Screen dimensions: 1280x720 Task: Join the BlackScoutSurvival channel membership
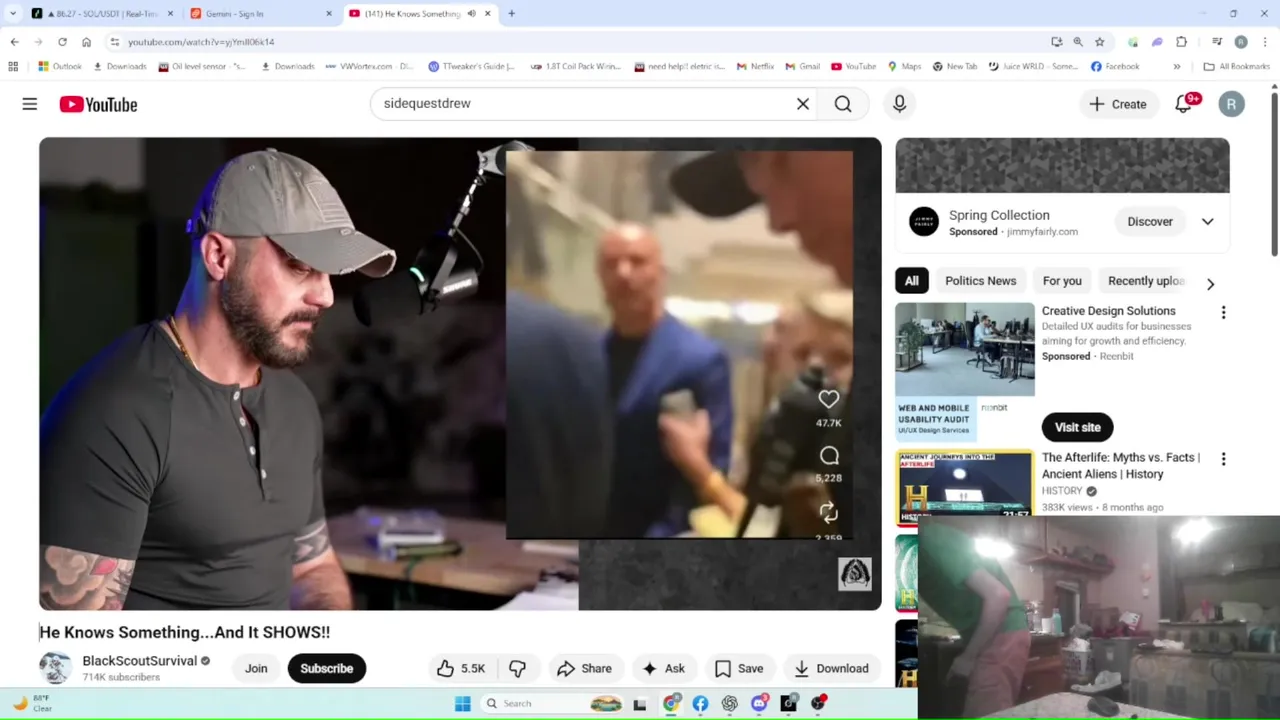(x=256, y=668)
